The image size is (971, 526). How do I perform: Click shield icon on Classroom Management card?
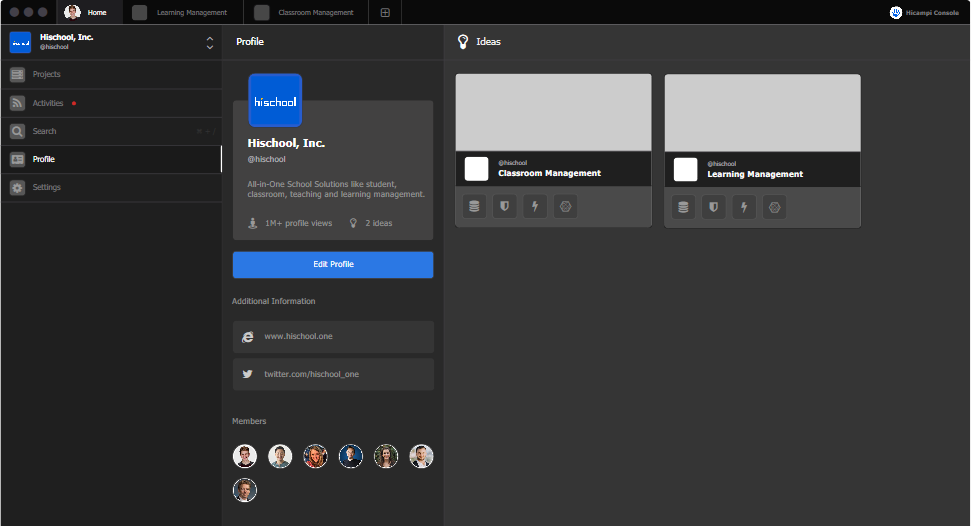[504, 207]
